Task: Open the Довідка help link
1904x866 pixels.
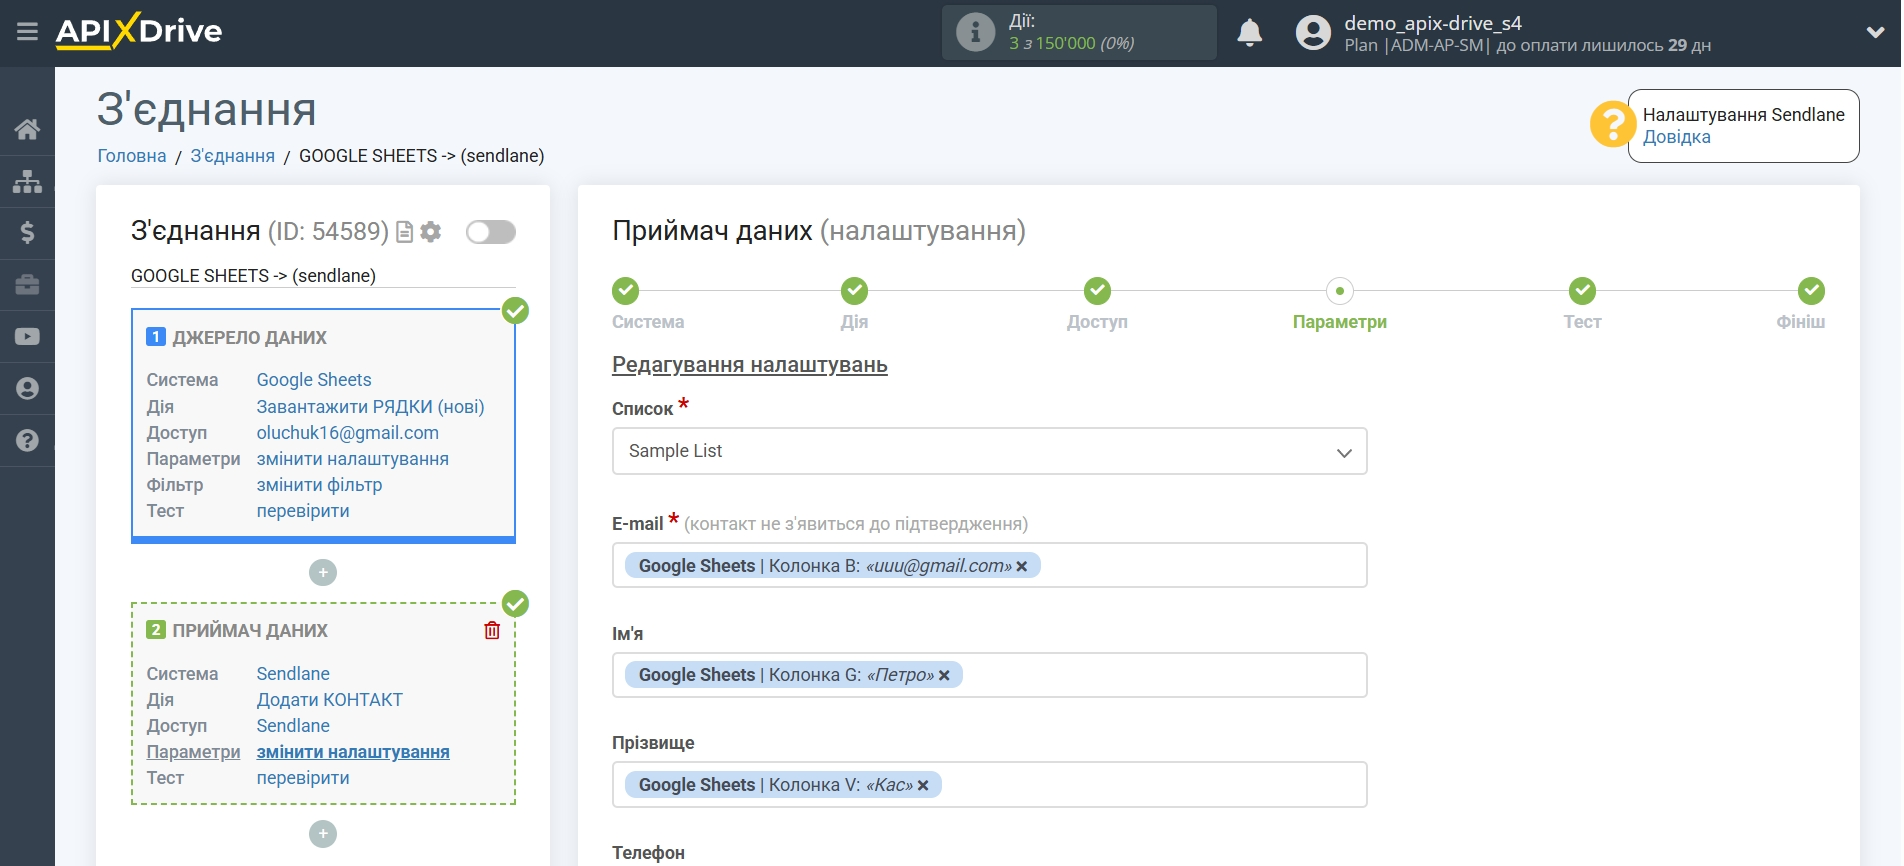Action: [1676, 137]
